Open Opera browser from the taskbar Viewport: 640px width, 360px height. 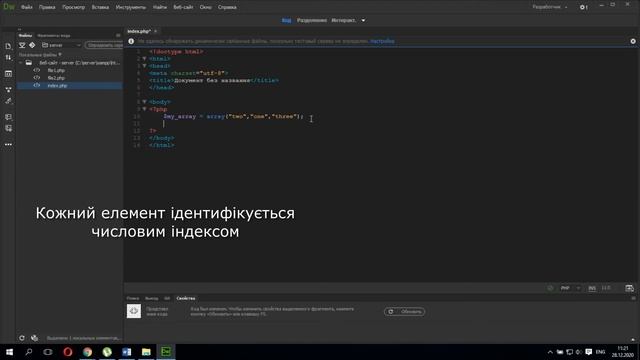click(68, 352)
